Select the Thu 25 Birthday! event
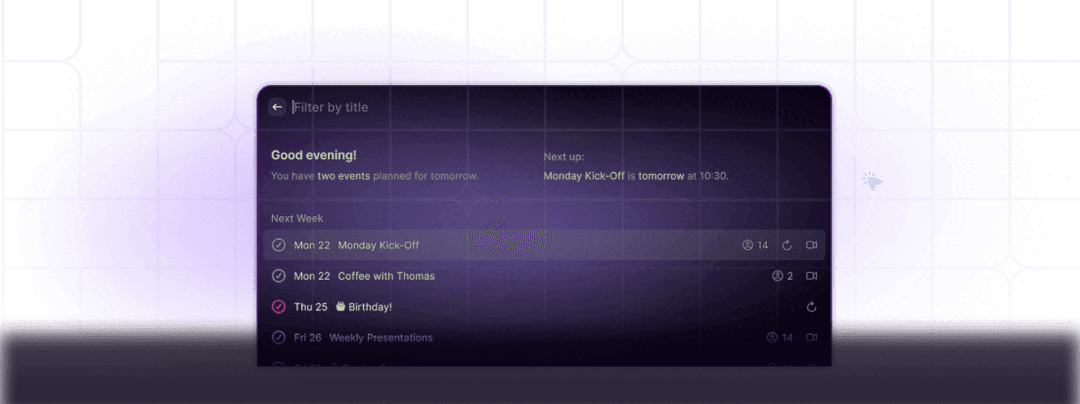This screenshot has width=1080, height=404. pos(365,307)
